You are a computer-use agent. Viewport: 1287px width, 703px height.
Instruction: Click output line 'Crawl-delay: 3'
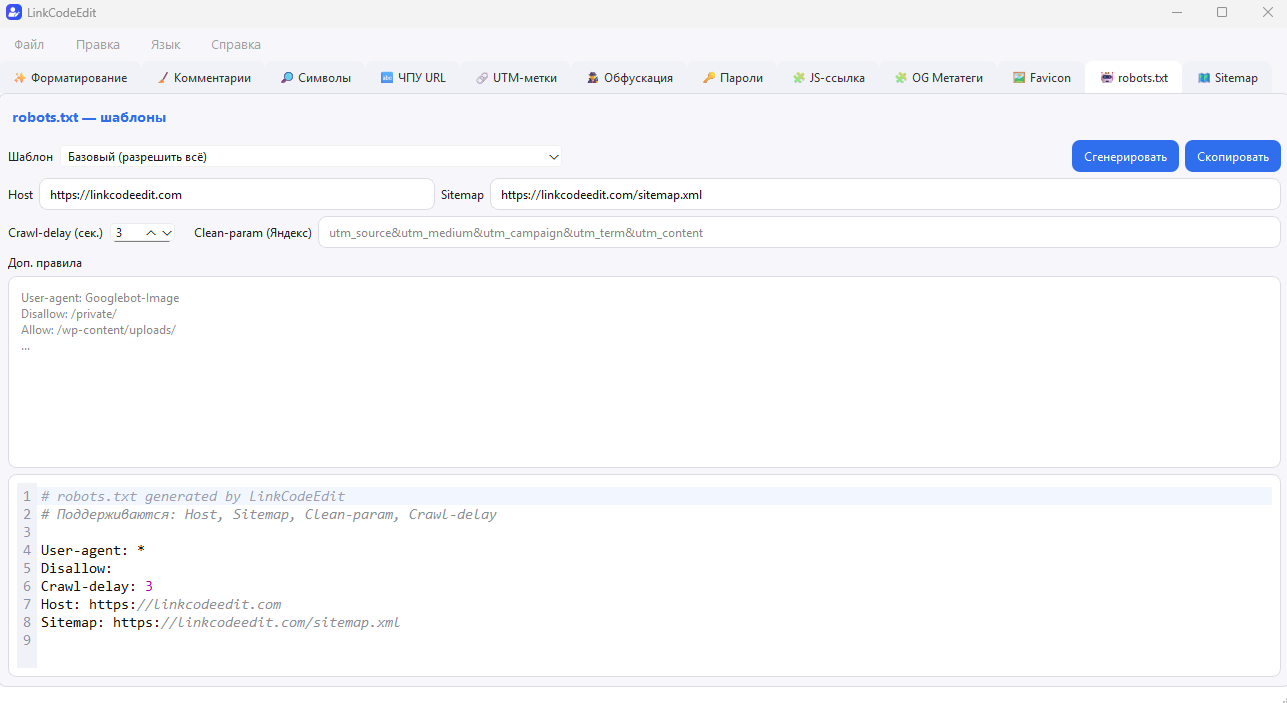coord(97,586)
